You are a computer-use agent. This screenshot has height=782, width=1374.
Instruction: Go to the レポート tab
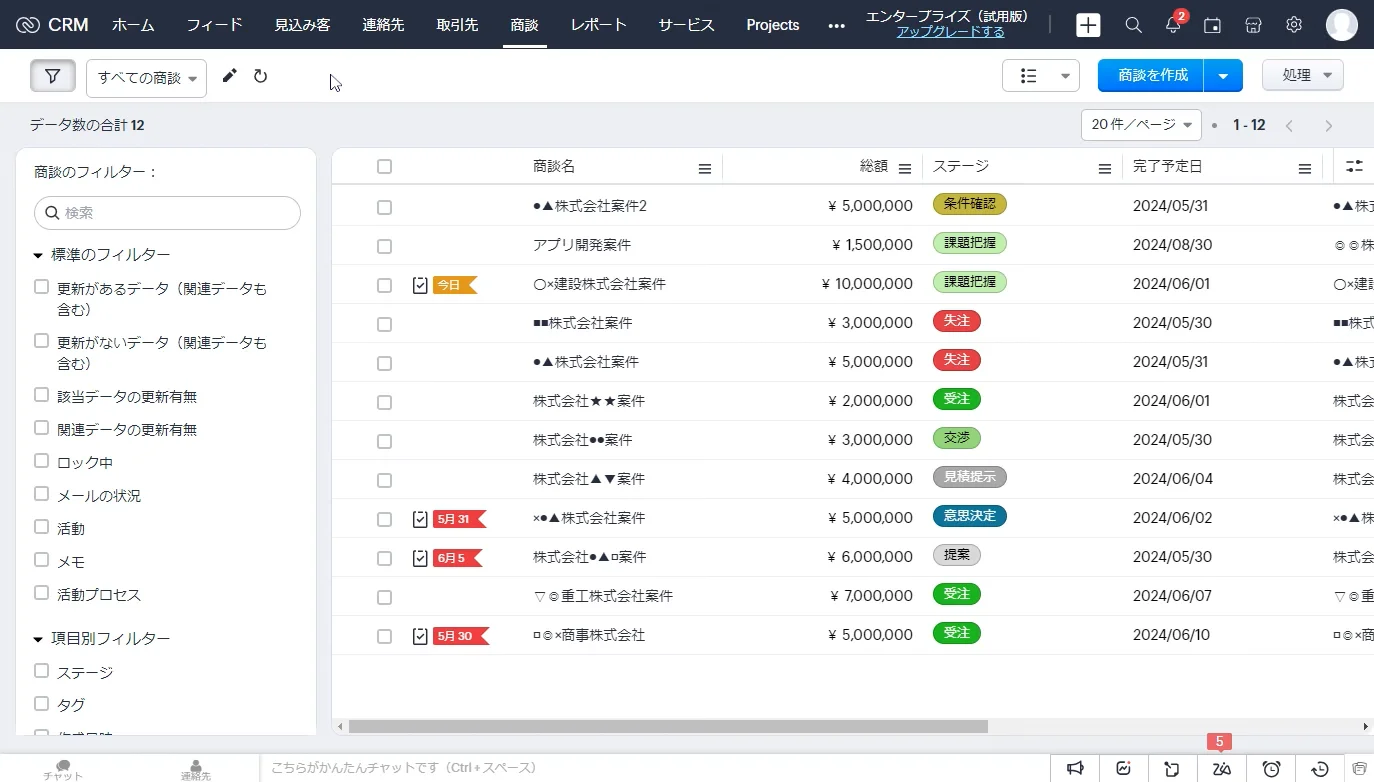(598, 25)
